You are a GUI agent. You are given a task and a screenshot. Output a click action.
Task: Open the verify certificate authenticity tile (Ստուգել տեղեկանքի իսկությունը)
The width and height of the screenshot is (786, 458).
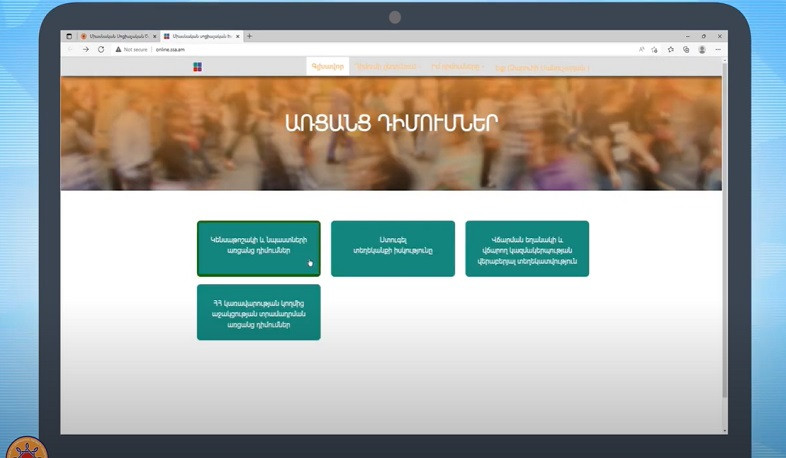[x=393, y=249]
